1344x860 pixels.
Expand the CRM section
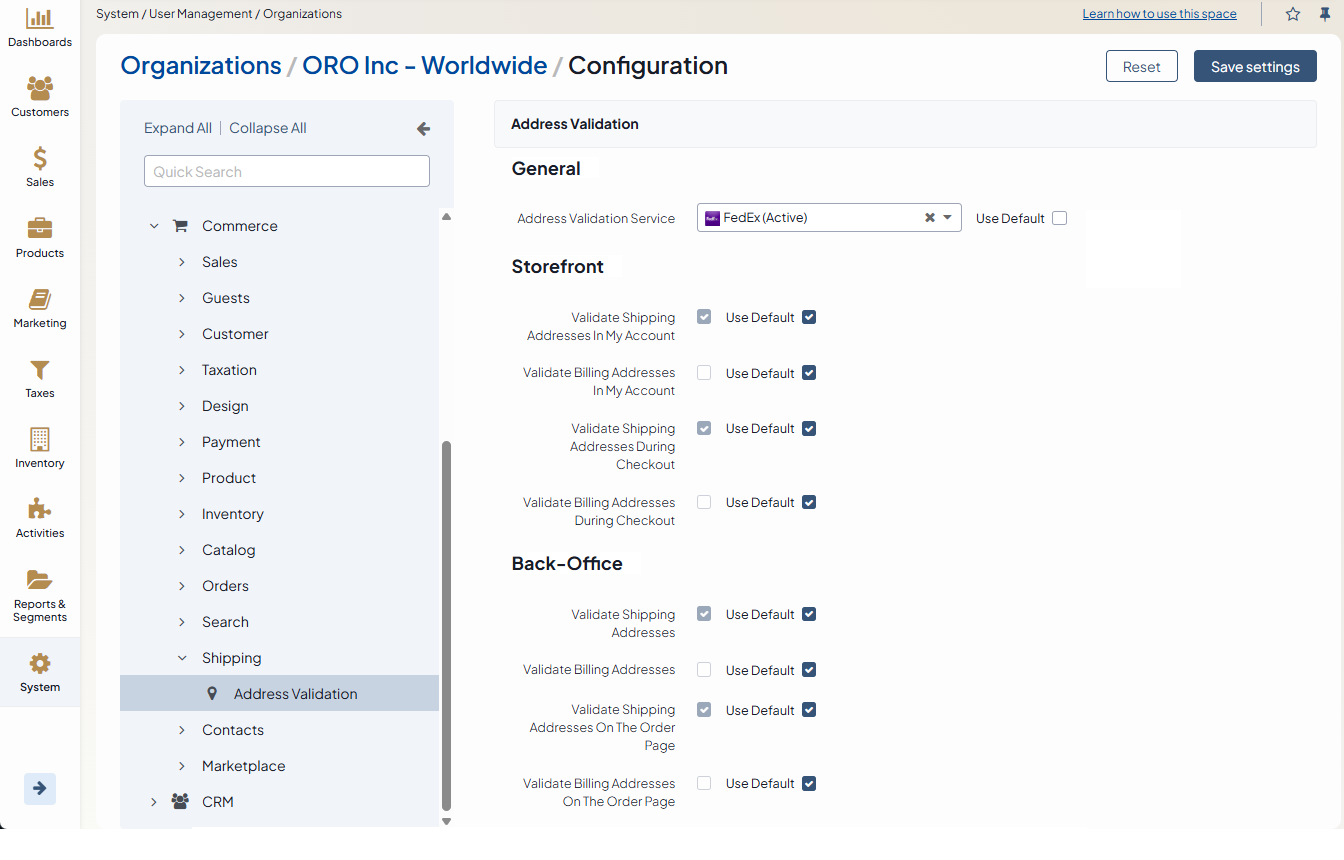click(154, 802)
